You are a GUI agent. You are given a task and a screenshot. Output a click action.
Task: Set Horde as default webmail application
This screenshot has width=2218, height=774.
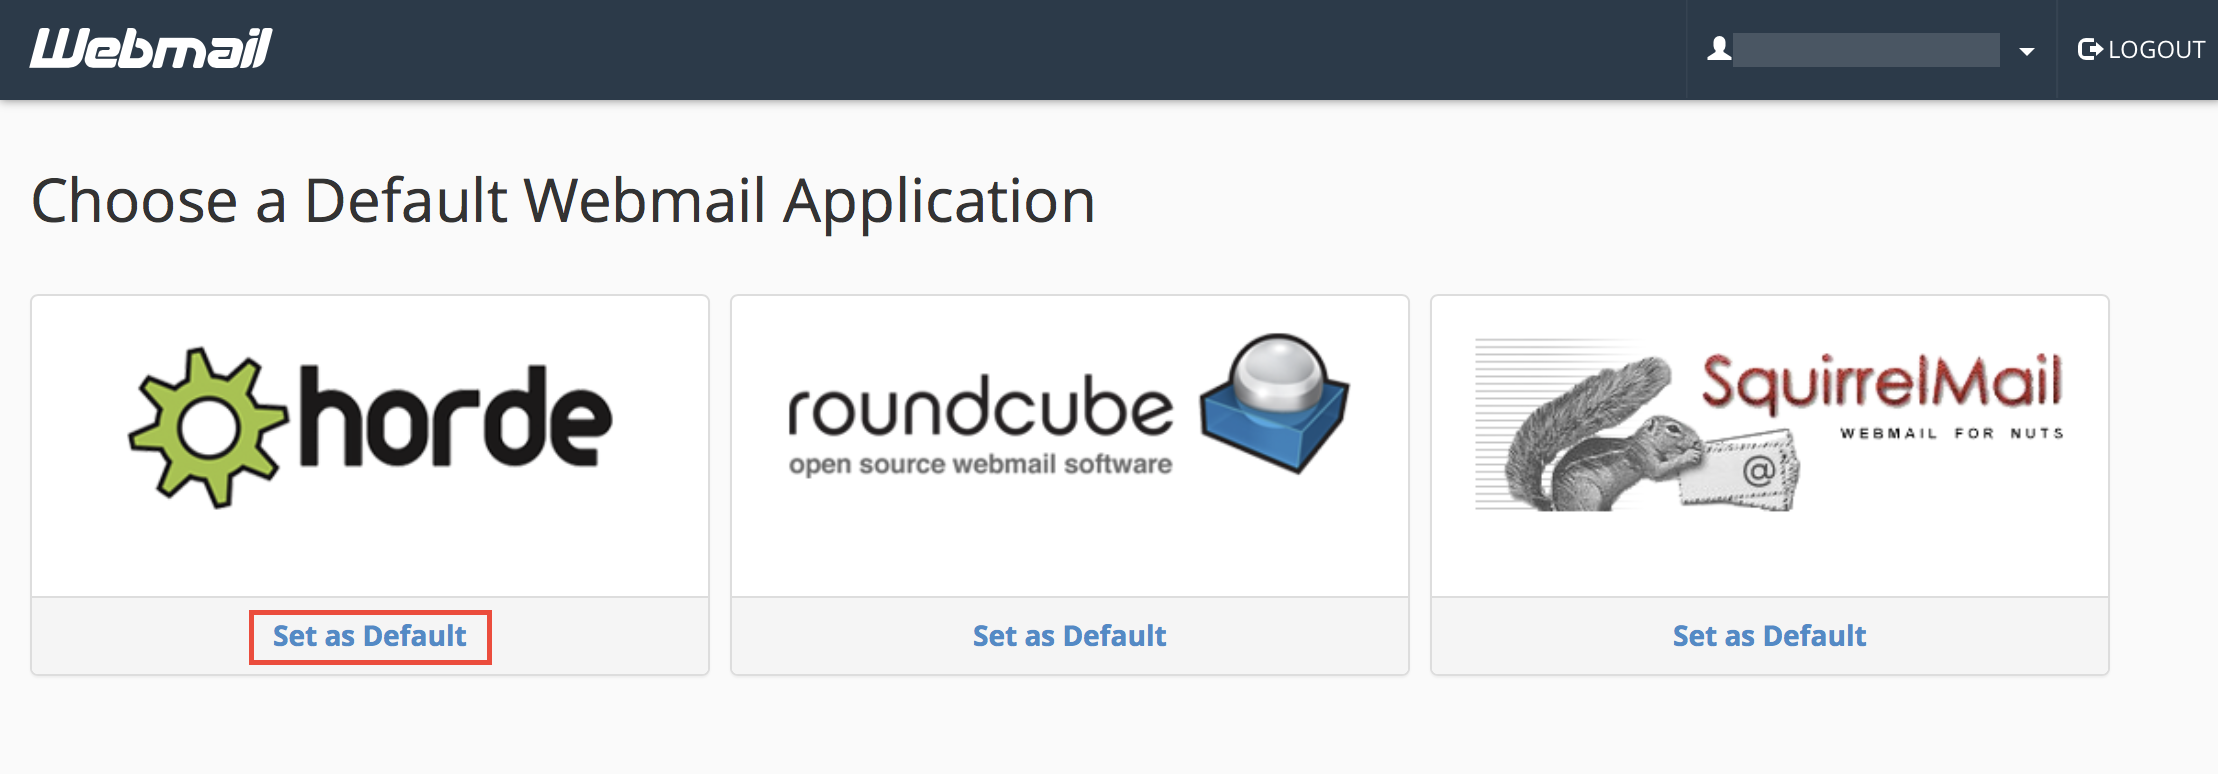pos(370,636)
